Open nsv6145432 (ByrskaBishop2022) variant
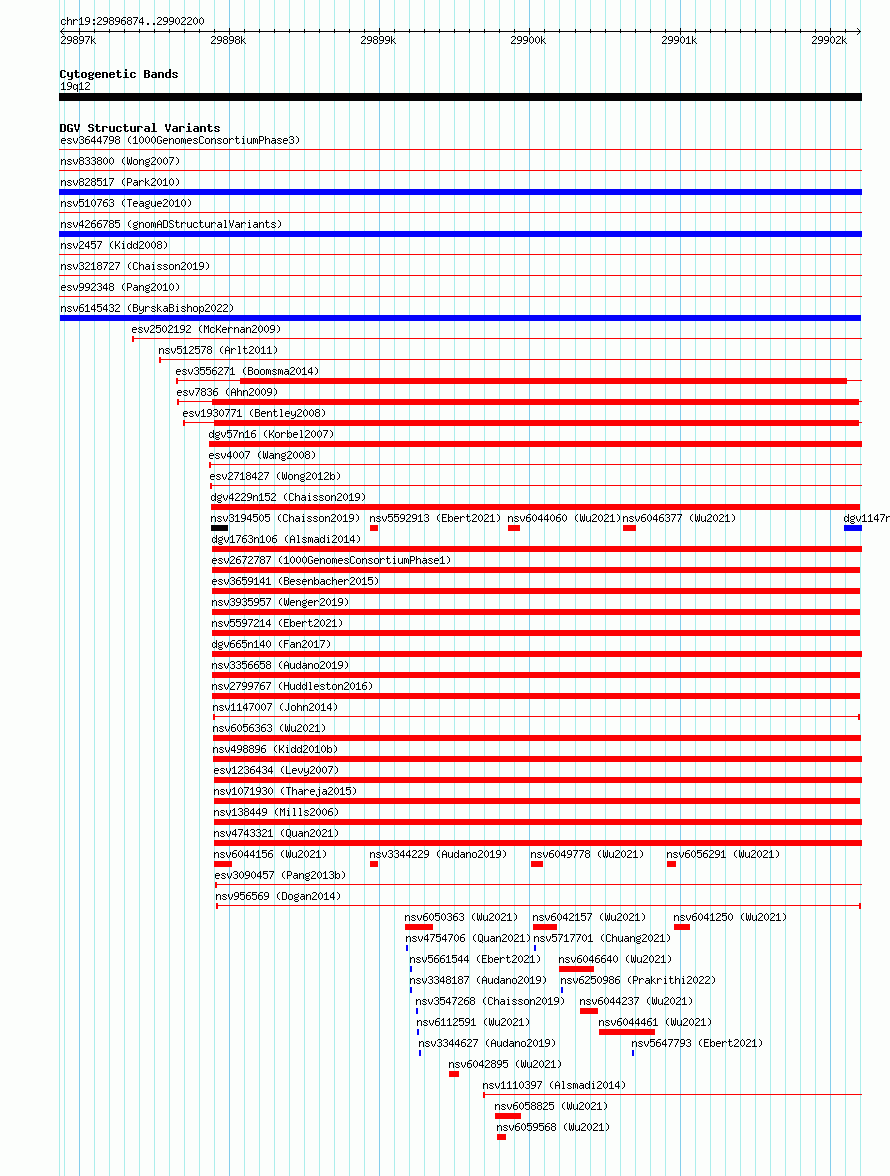The height and width of the screenshot is (1176, 890). click(x=147, y=308)
